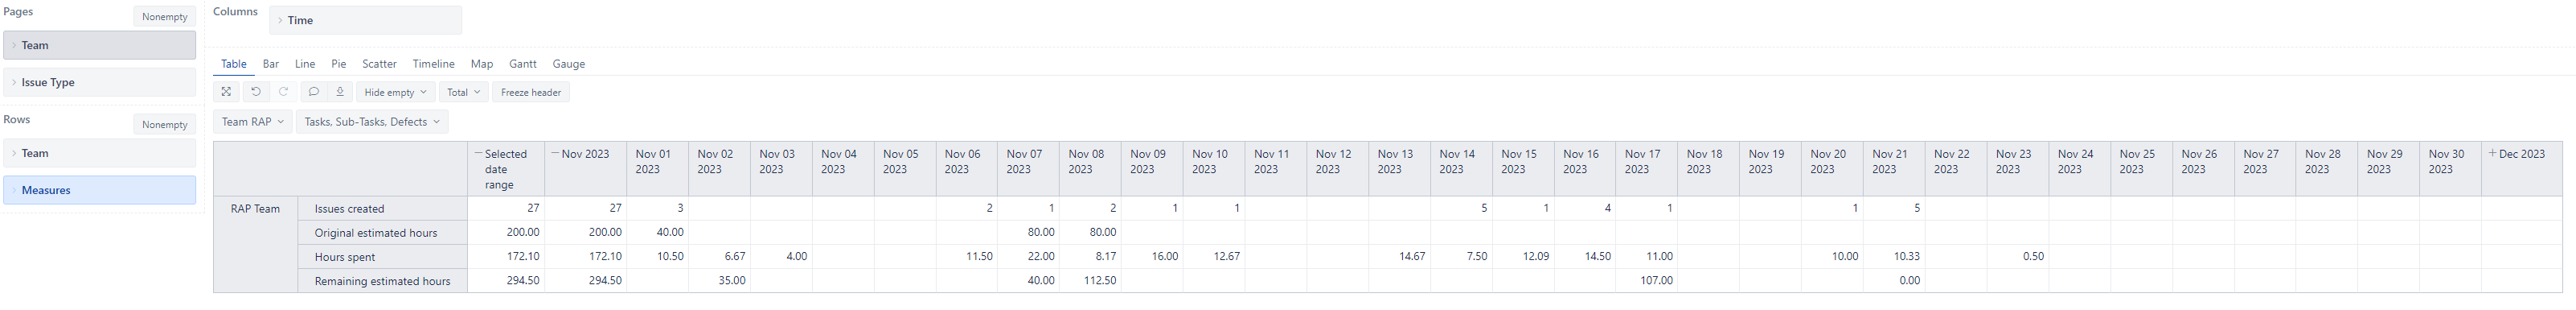Viewport: 2576px width, 310px height.
Task: Open the Total dropdown
Action: 464,92
